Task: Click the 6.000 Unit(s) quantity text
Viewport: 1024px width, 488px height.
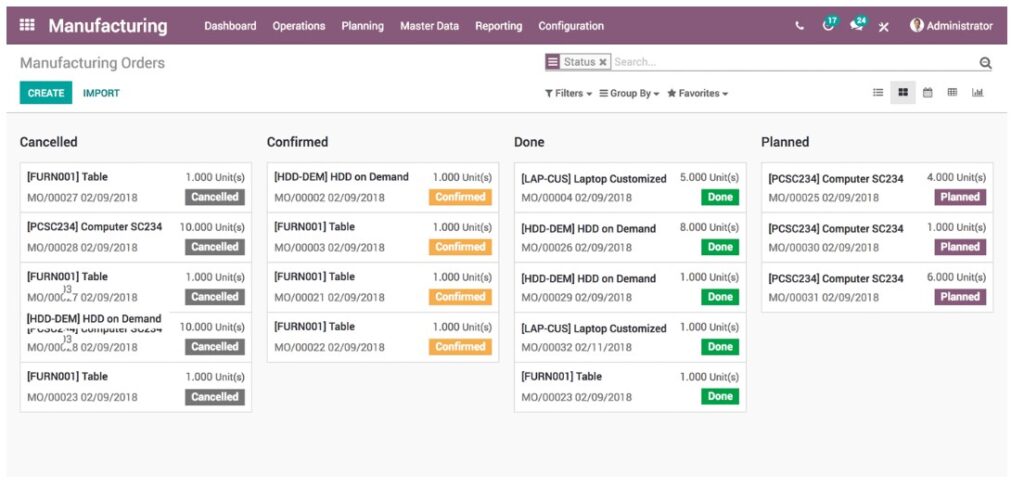Action: tap(956, 277)
